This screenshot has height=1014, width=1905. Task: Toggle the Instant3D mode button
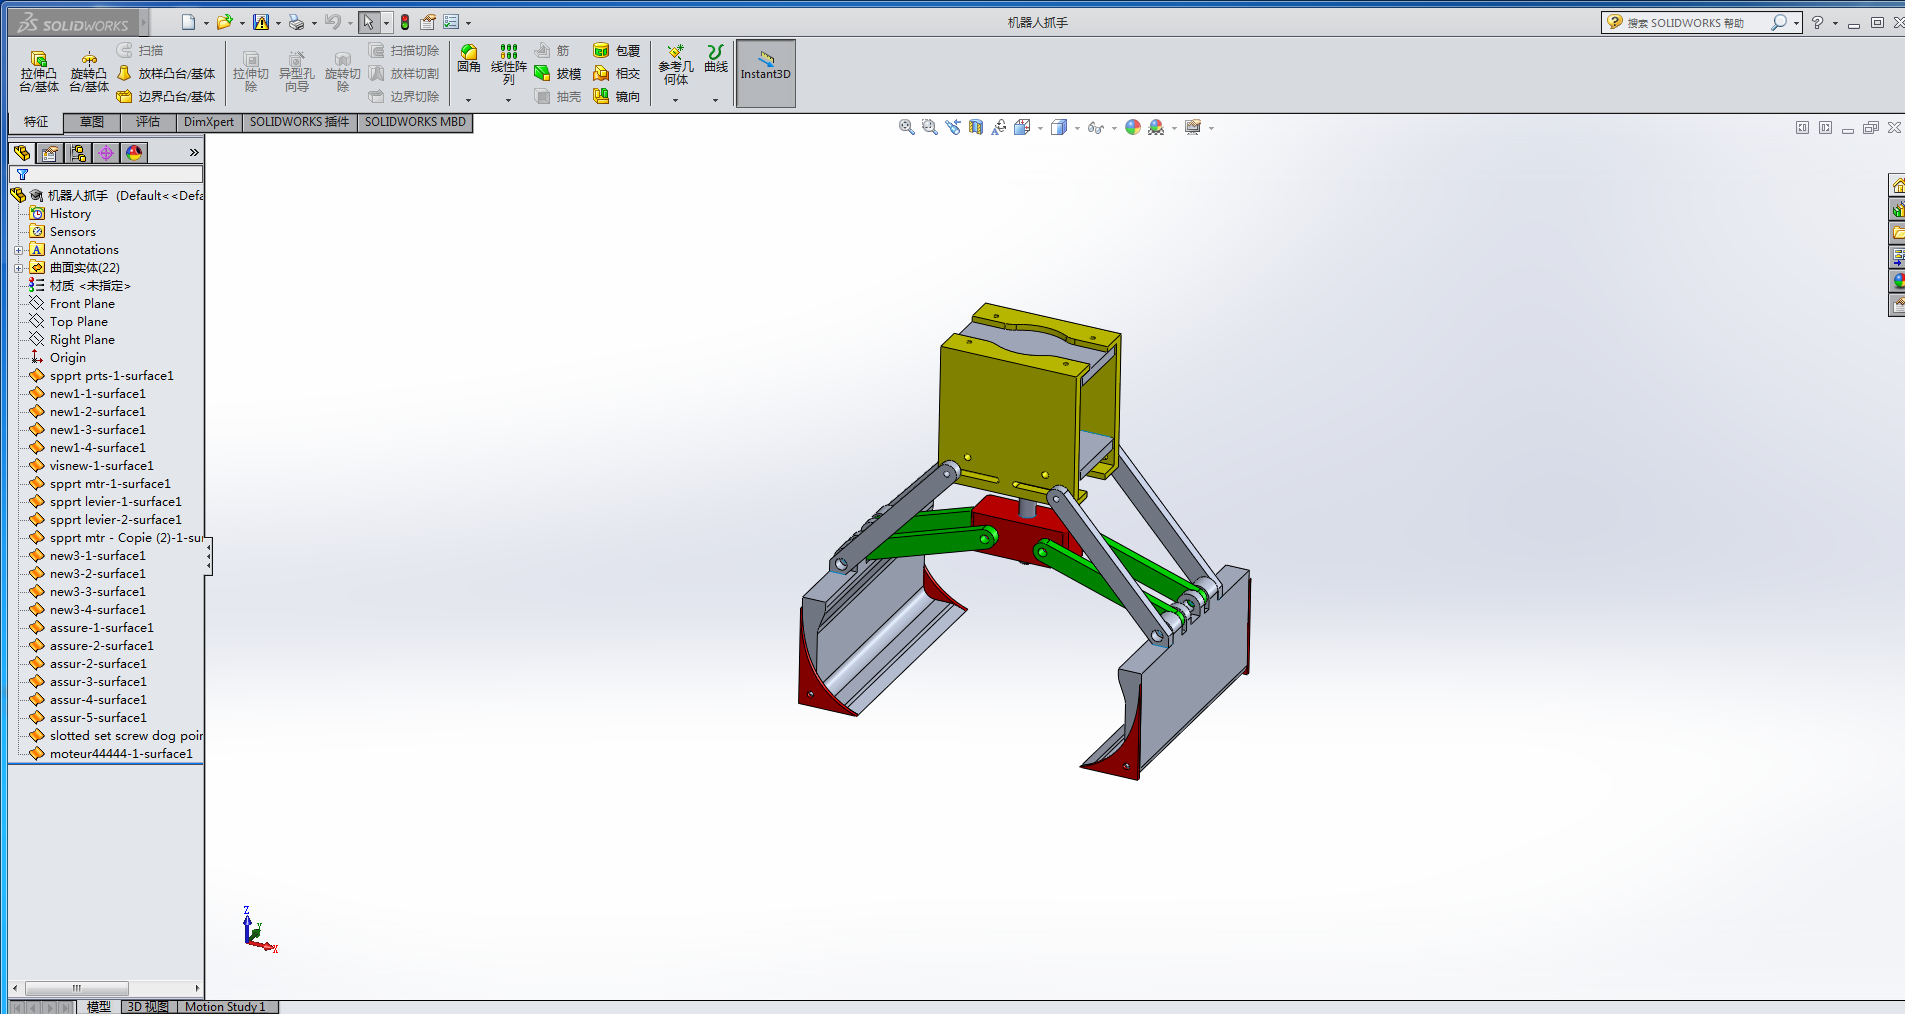pyautogui.click(x=765, y=73)
